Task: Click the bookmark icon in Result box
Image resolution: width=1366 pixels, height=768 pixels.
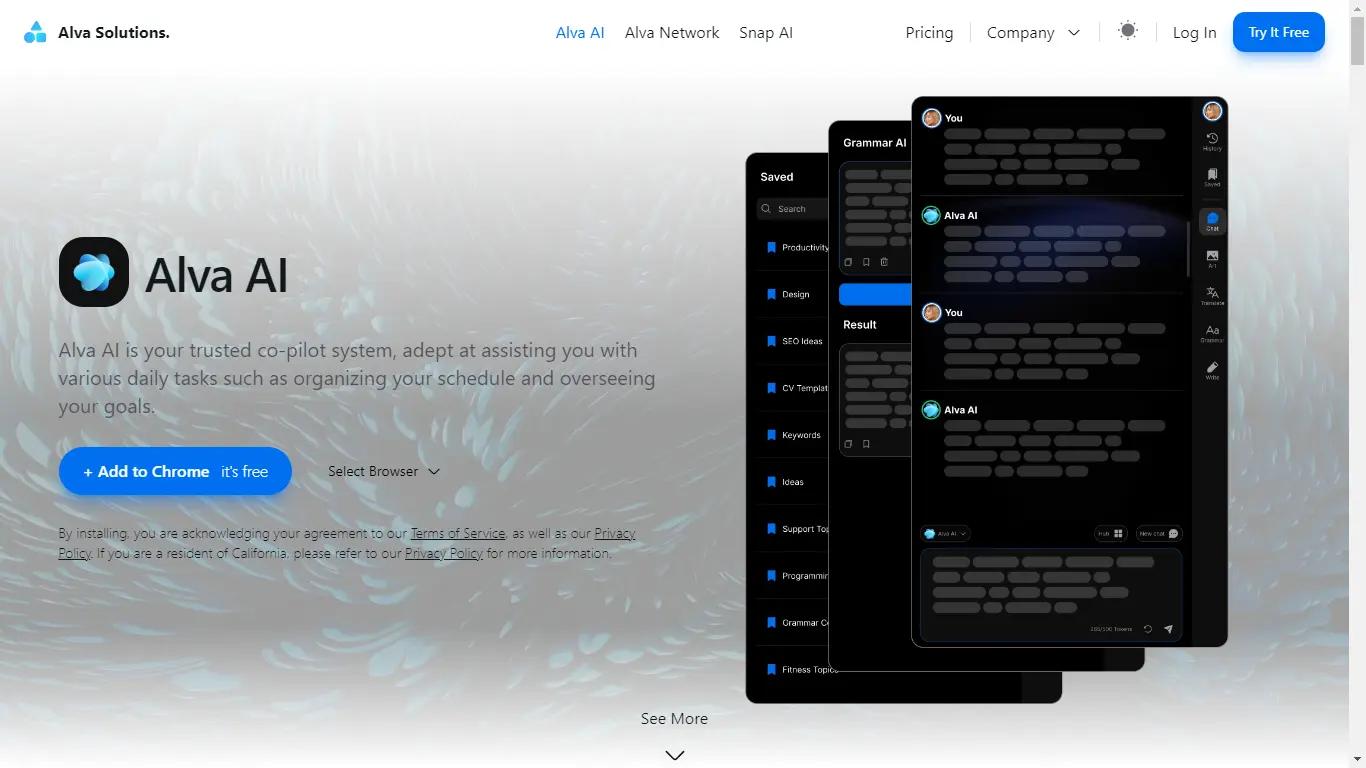Action: click(x=866, y=444)
